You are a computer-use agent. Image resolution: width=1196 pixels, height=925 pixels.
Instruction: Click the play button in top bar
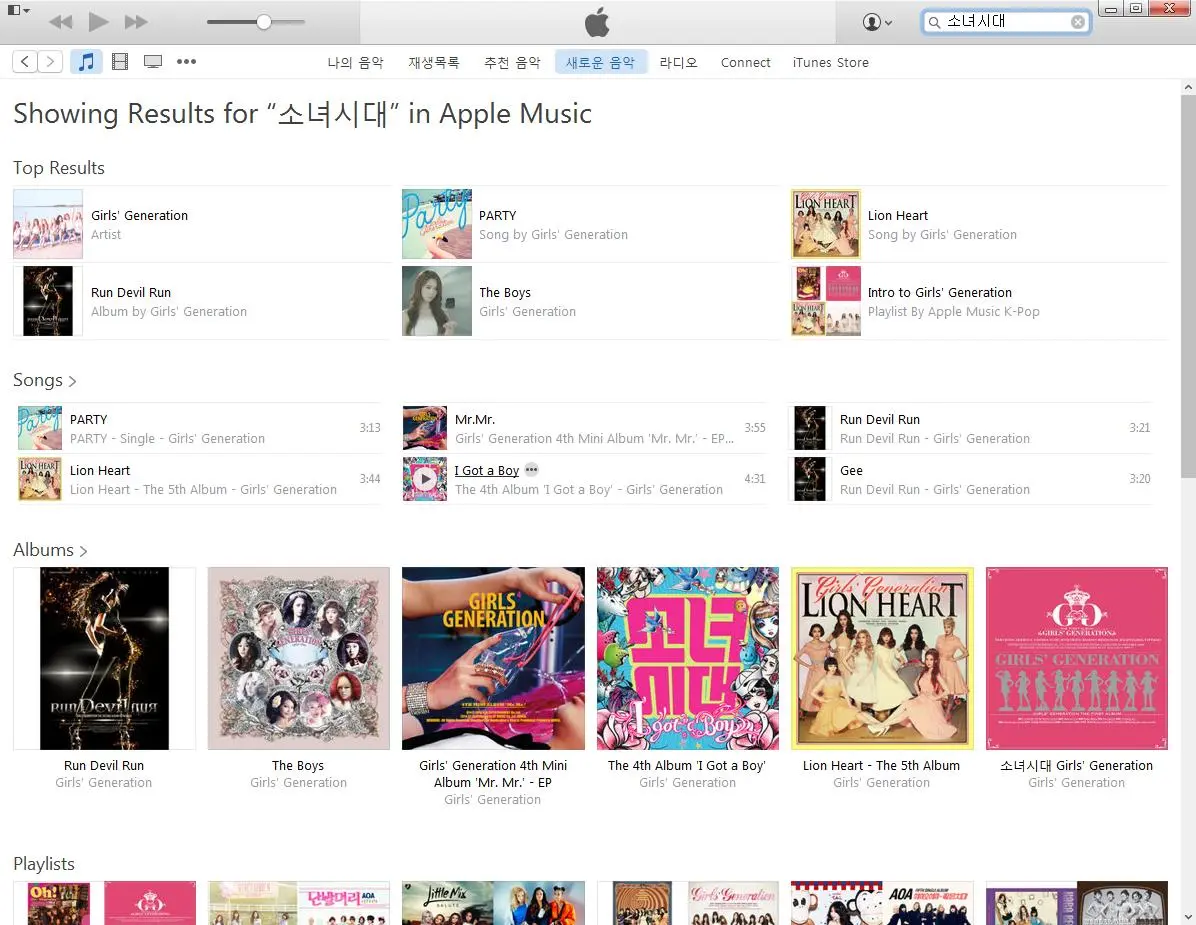[98, 21]
